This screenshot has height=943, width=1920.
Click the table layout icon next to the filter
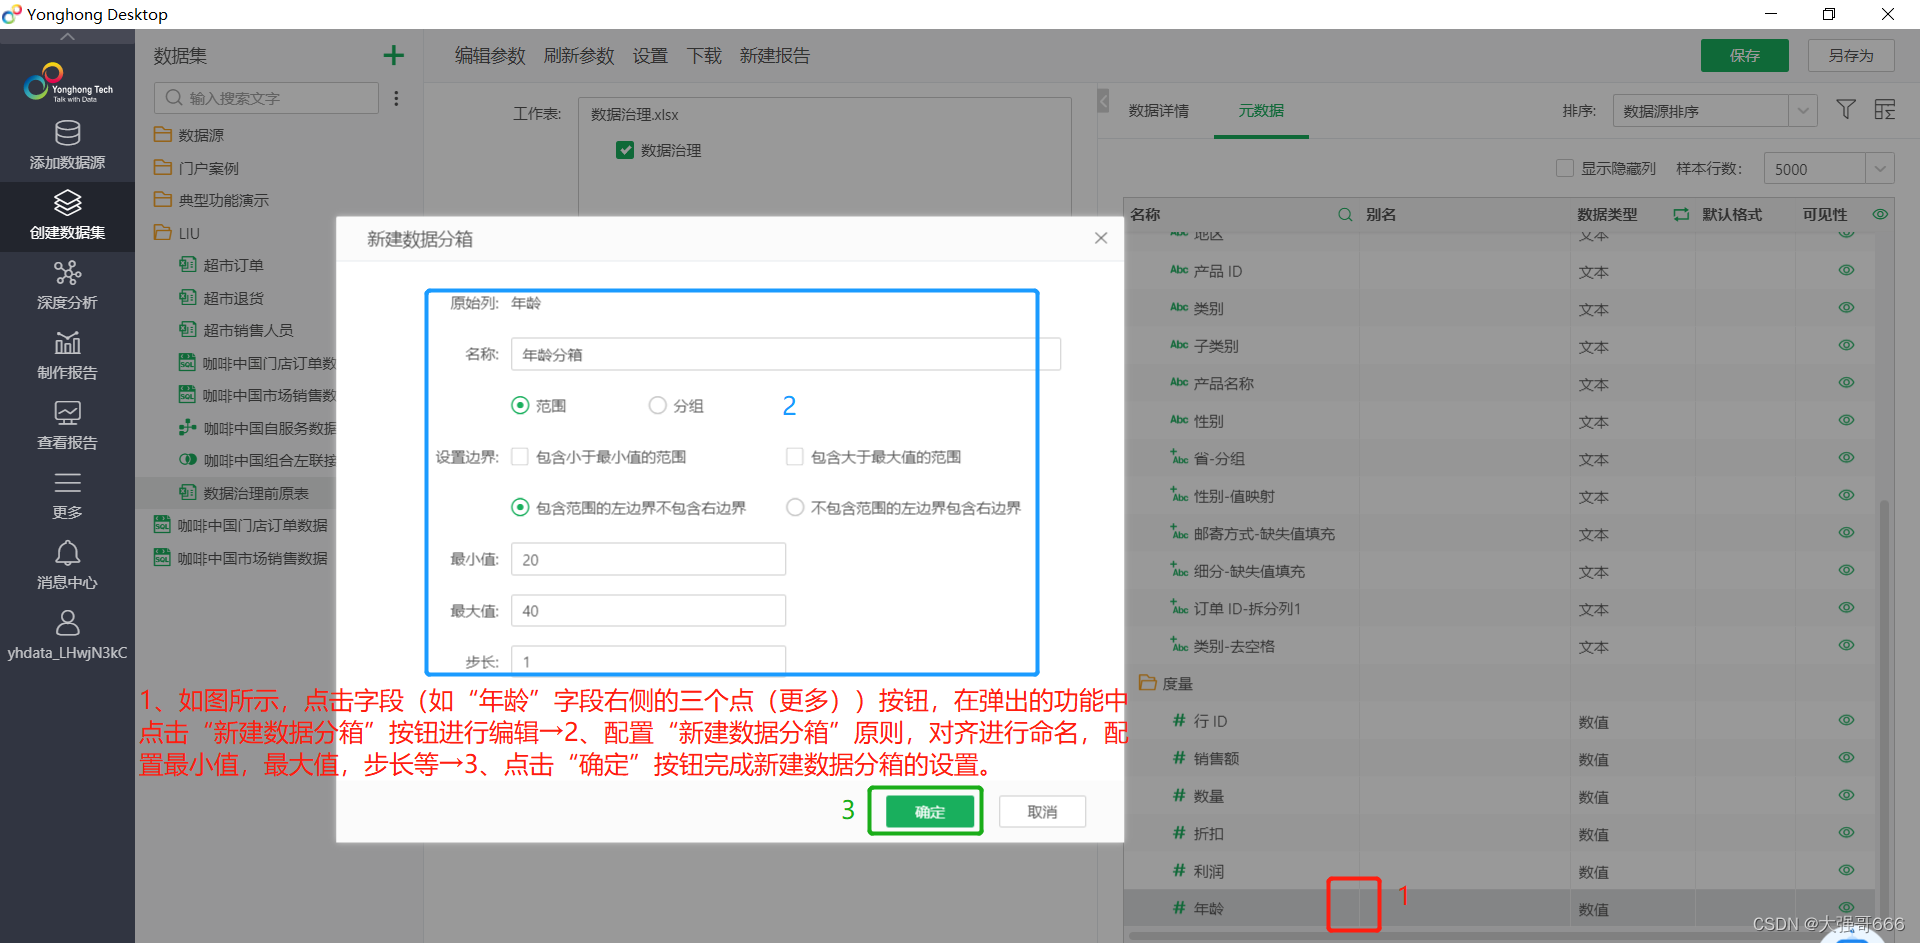click(x=1885, y=110)
